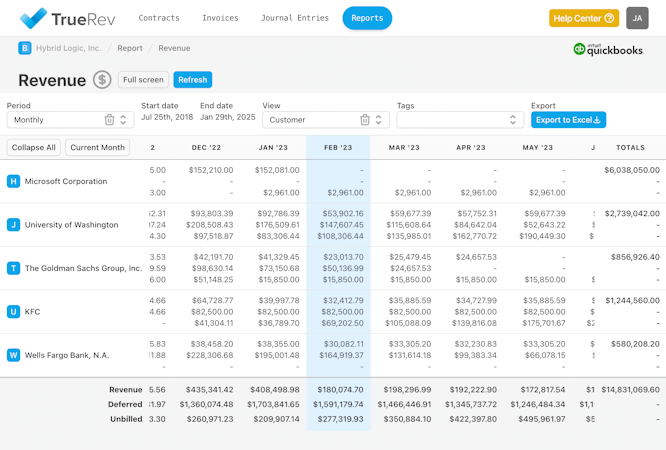Open the Tags dropdown
This screenshot has height=450, width=666.
tap(459, 120)
